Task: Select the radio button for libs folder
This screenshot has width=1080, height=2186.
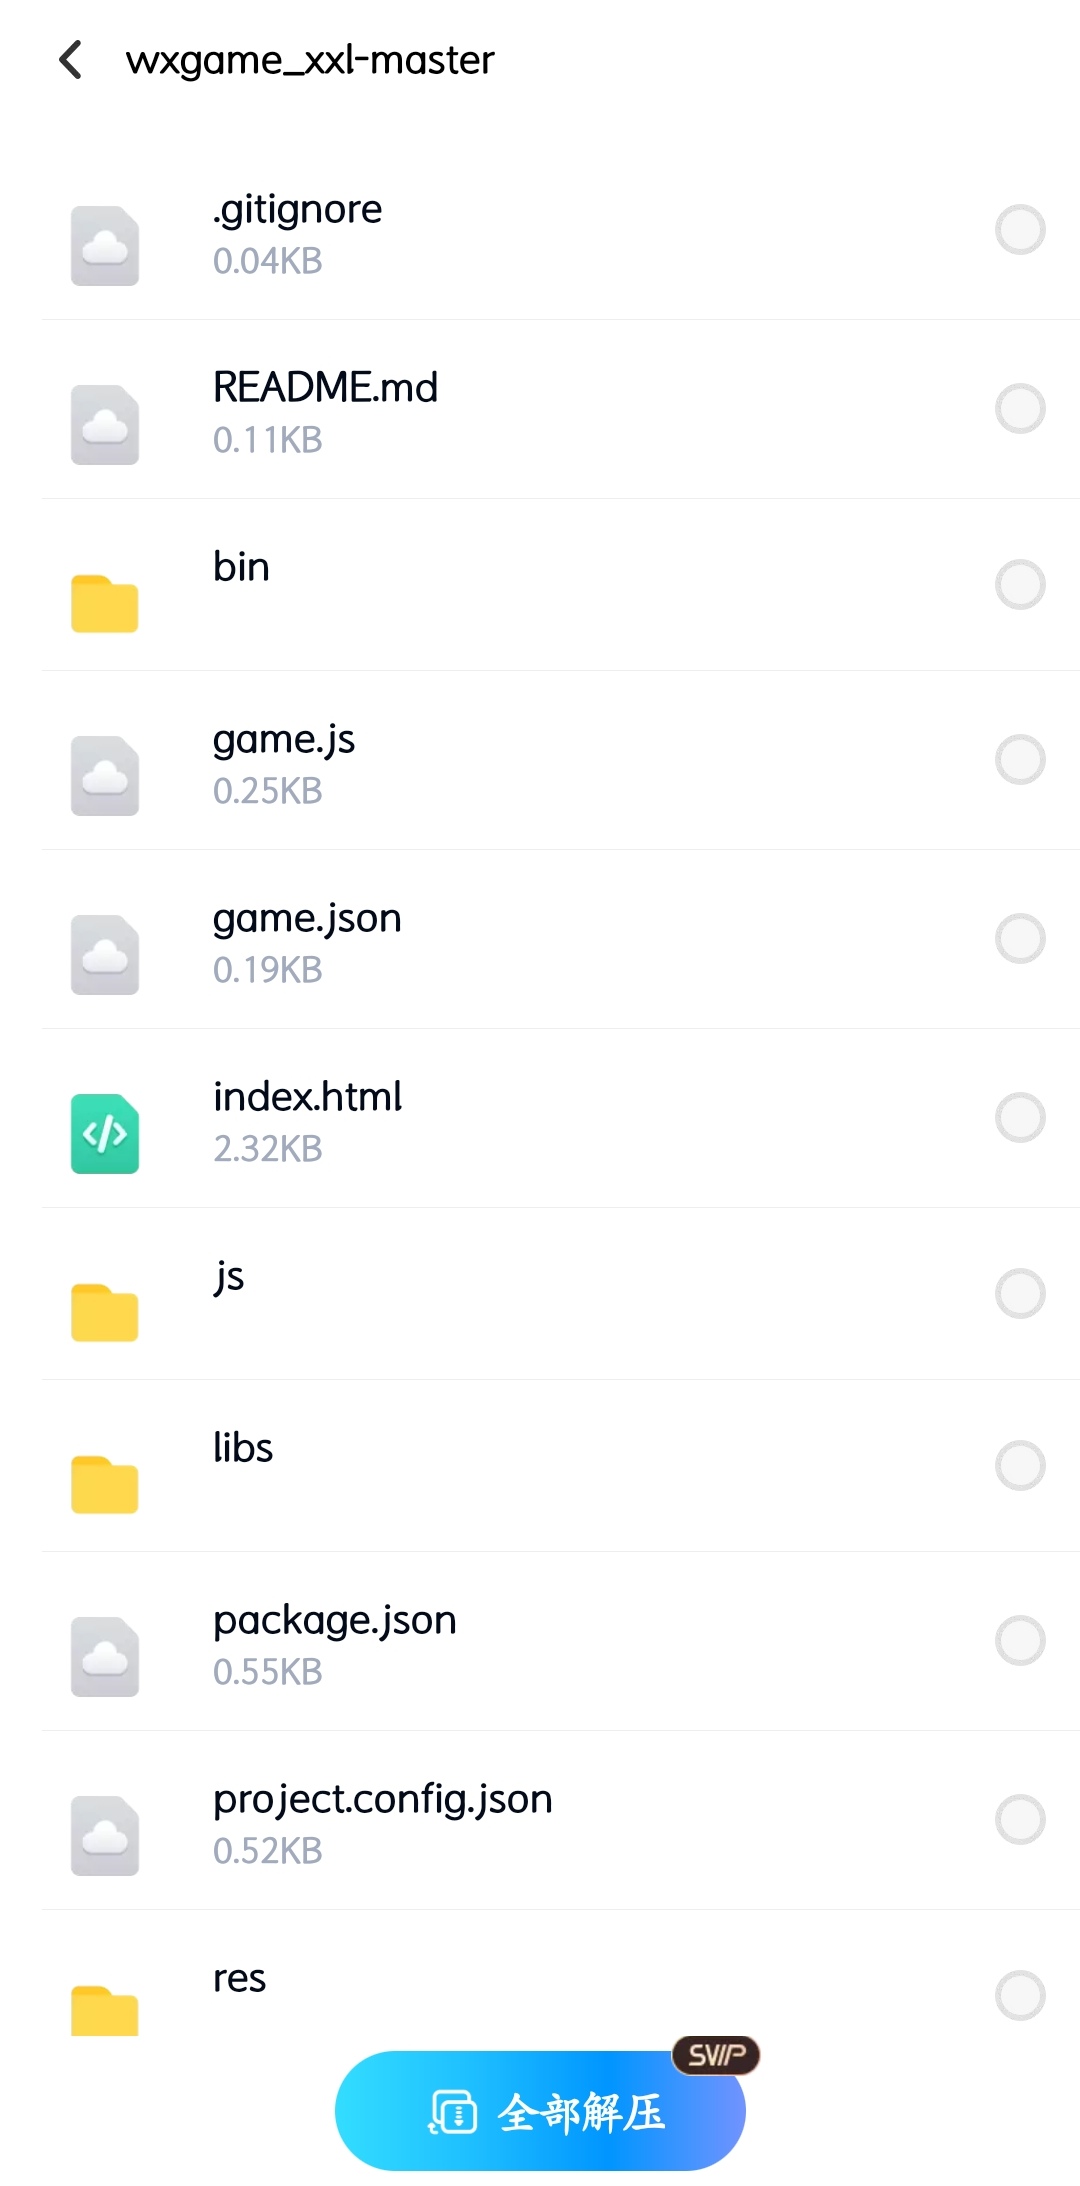Action: 1020,1465
